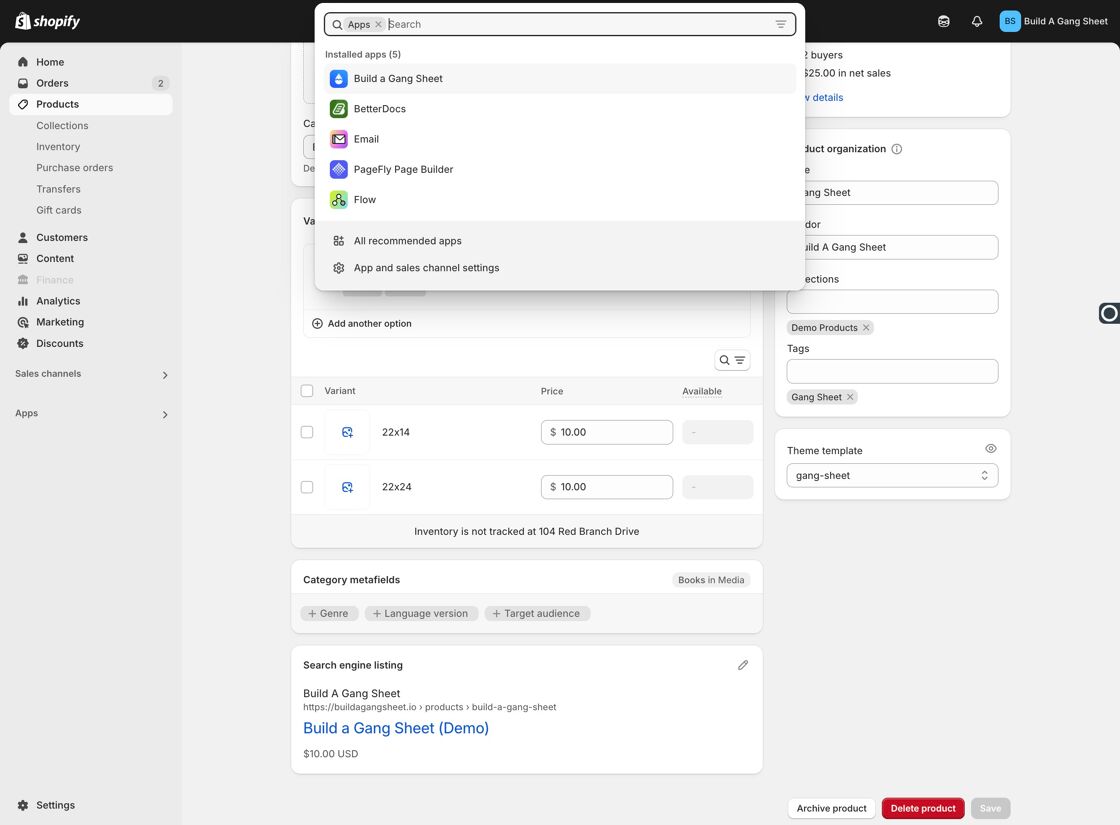Click the Discounts icon in sidebar
This screenshot has height=825, width=1120.
click(23, 344)
